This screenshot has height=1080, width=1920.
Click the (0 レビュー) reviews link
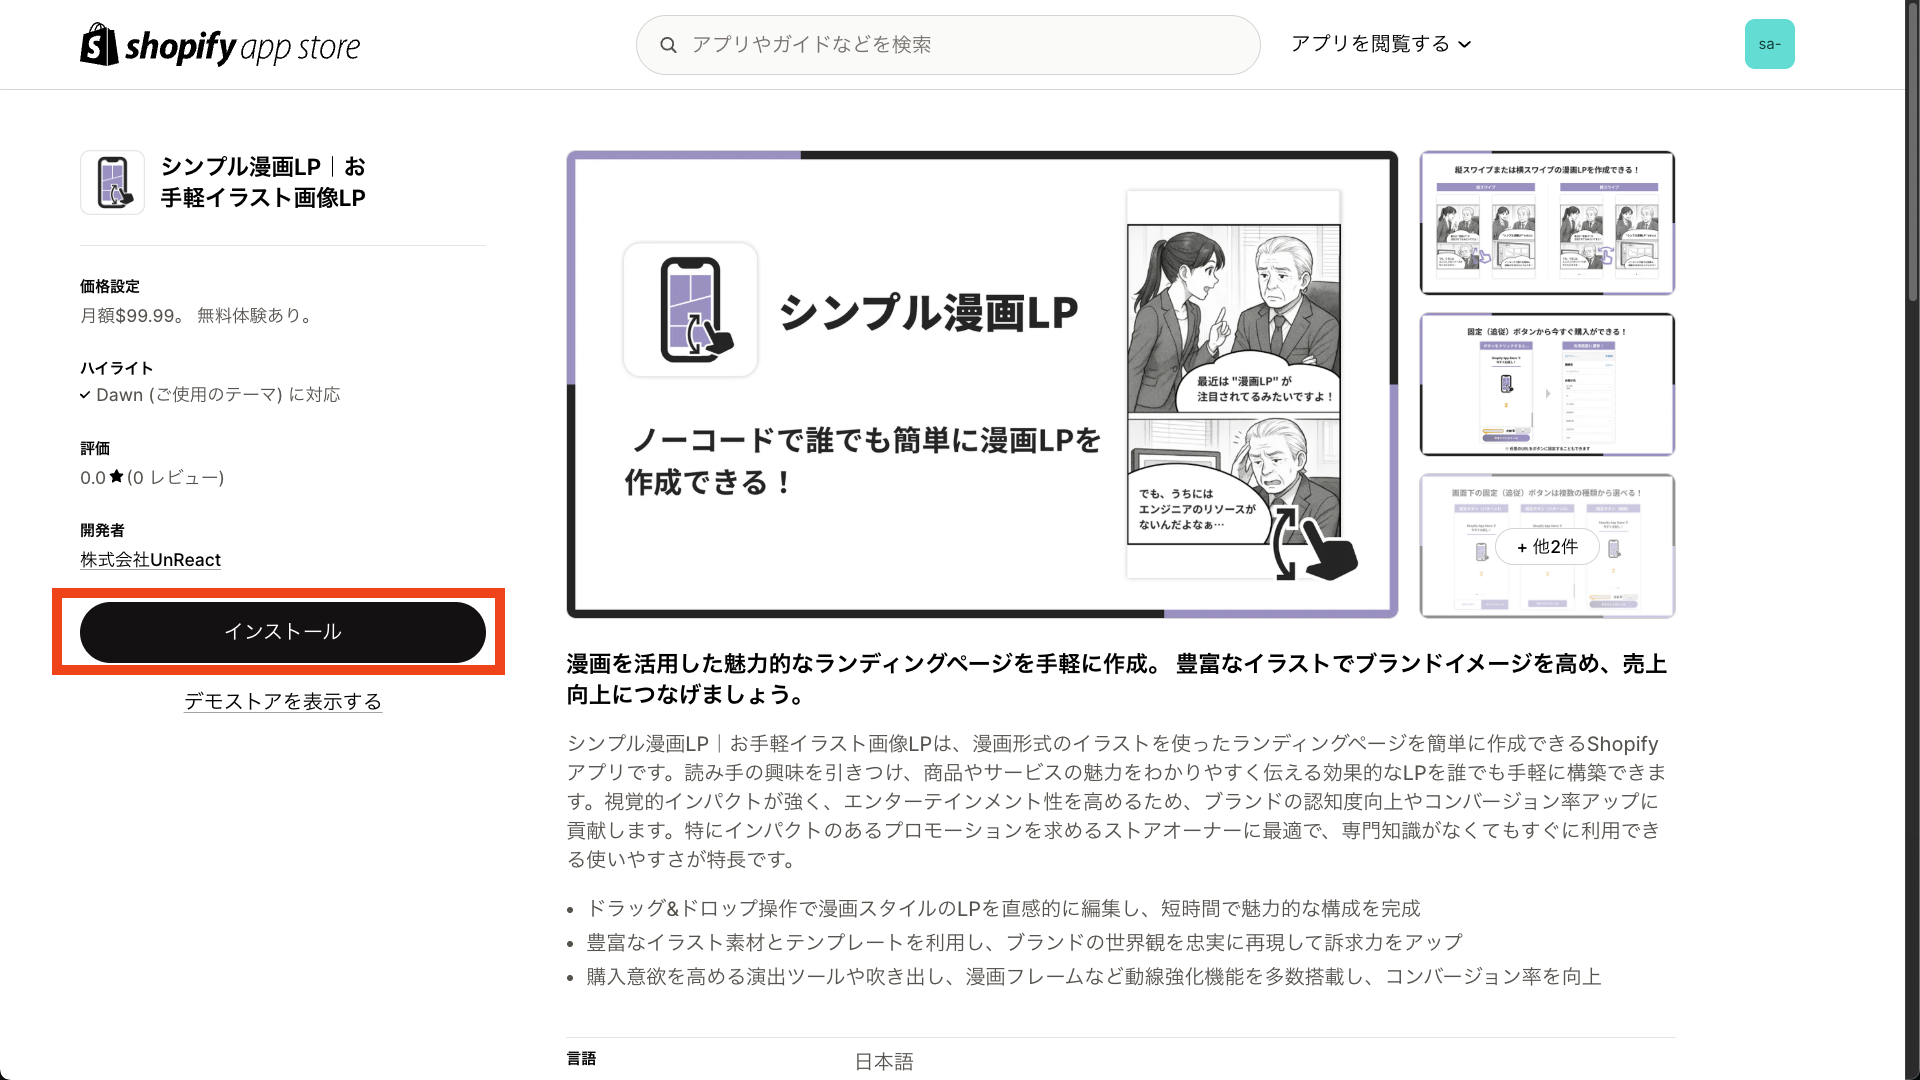pos(176,478)
